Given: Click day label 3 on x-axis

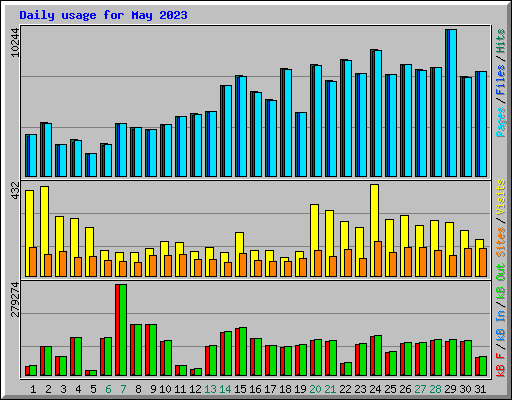Looking at the screenshot, I should (x=63, y=389).
